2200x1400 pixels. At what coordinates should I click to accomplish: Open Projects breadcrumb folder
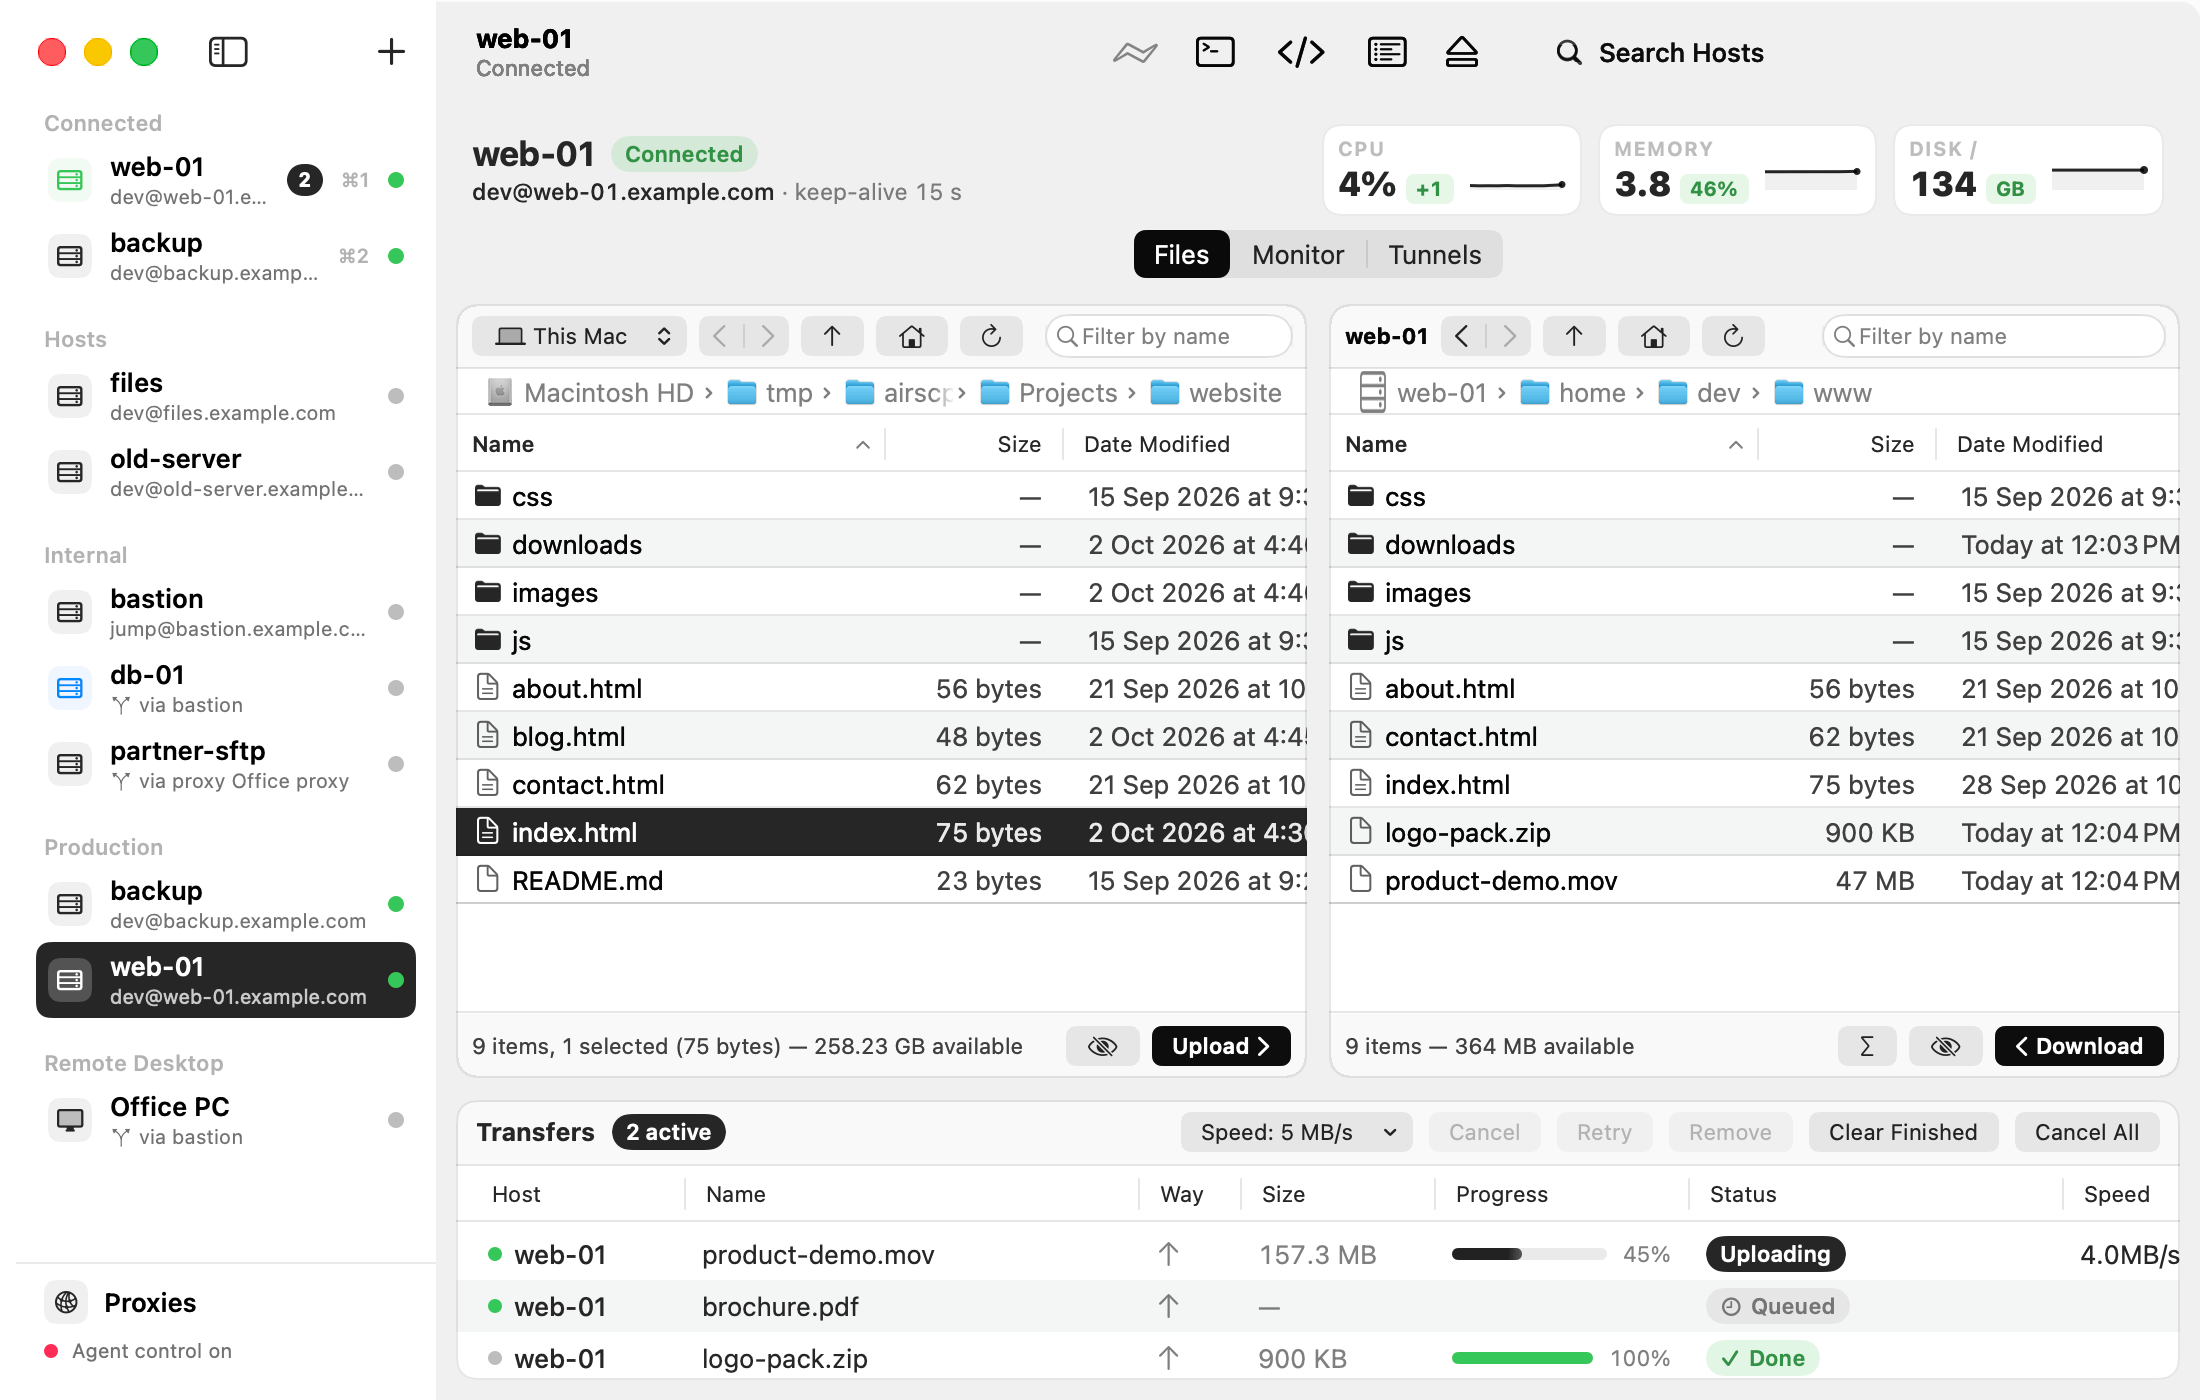(x=1049, y=393)
